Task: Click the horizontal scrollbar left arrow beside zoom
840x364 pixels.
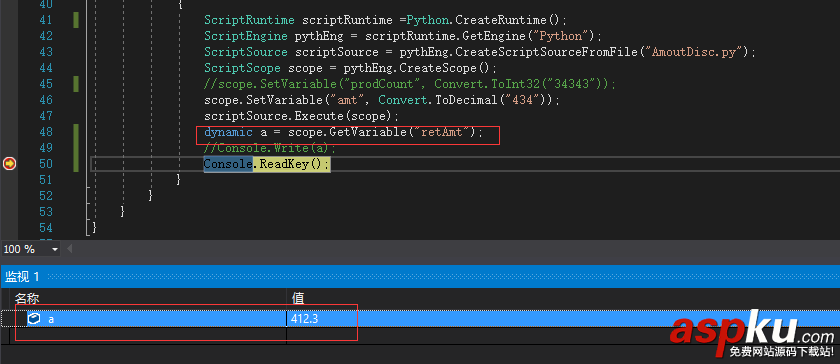Action: pos(69,249)
